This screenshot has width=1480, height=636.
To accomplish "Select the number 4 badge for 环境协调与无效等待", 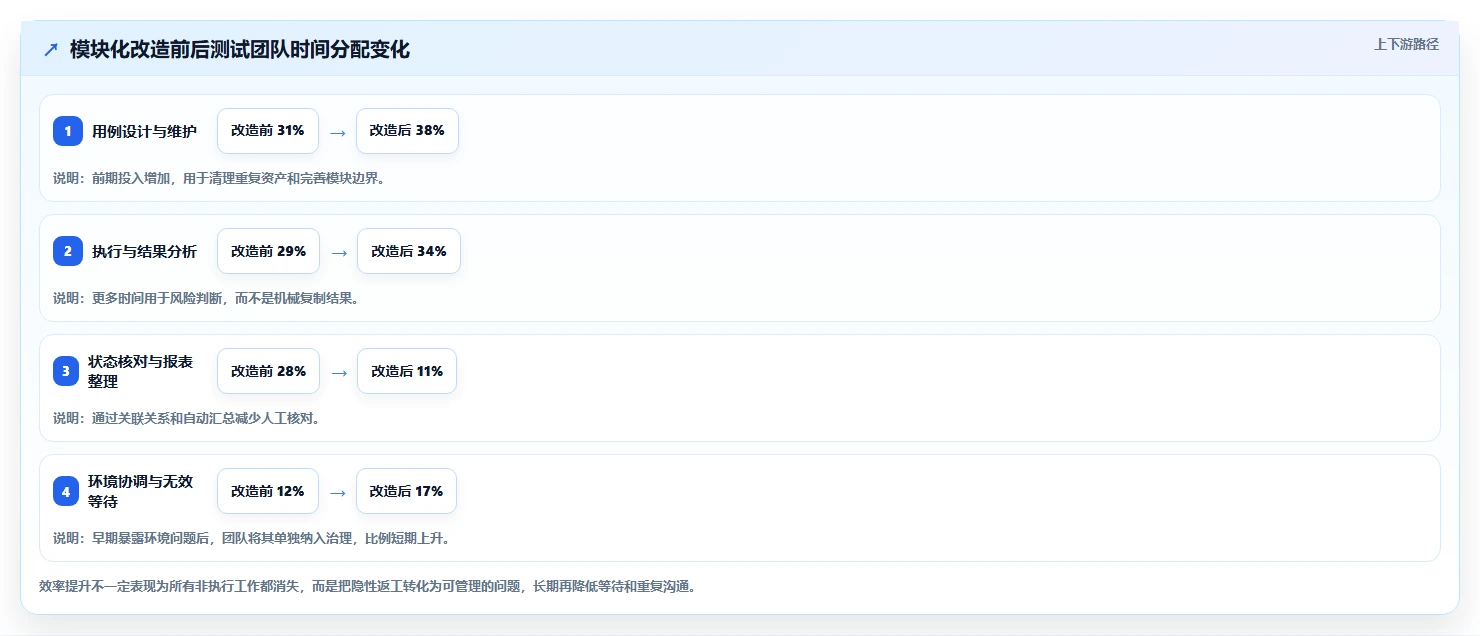I will [68, 491].
